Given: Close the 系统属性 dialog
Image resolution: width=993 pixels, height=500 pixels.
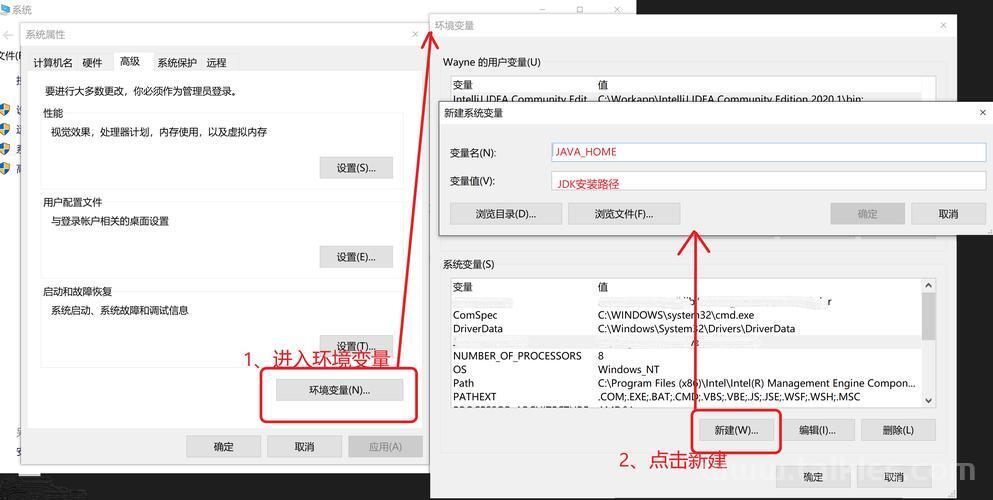Looking at the screenshot, I should point(415,34).
